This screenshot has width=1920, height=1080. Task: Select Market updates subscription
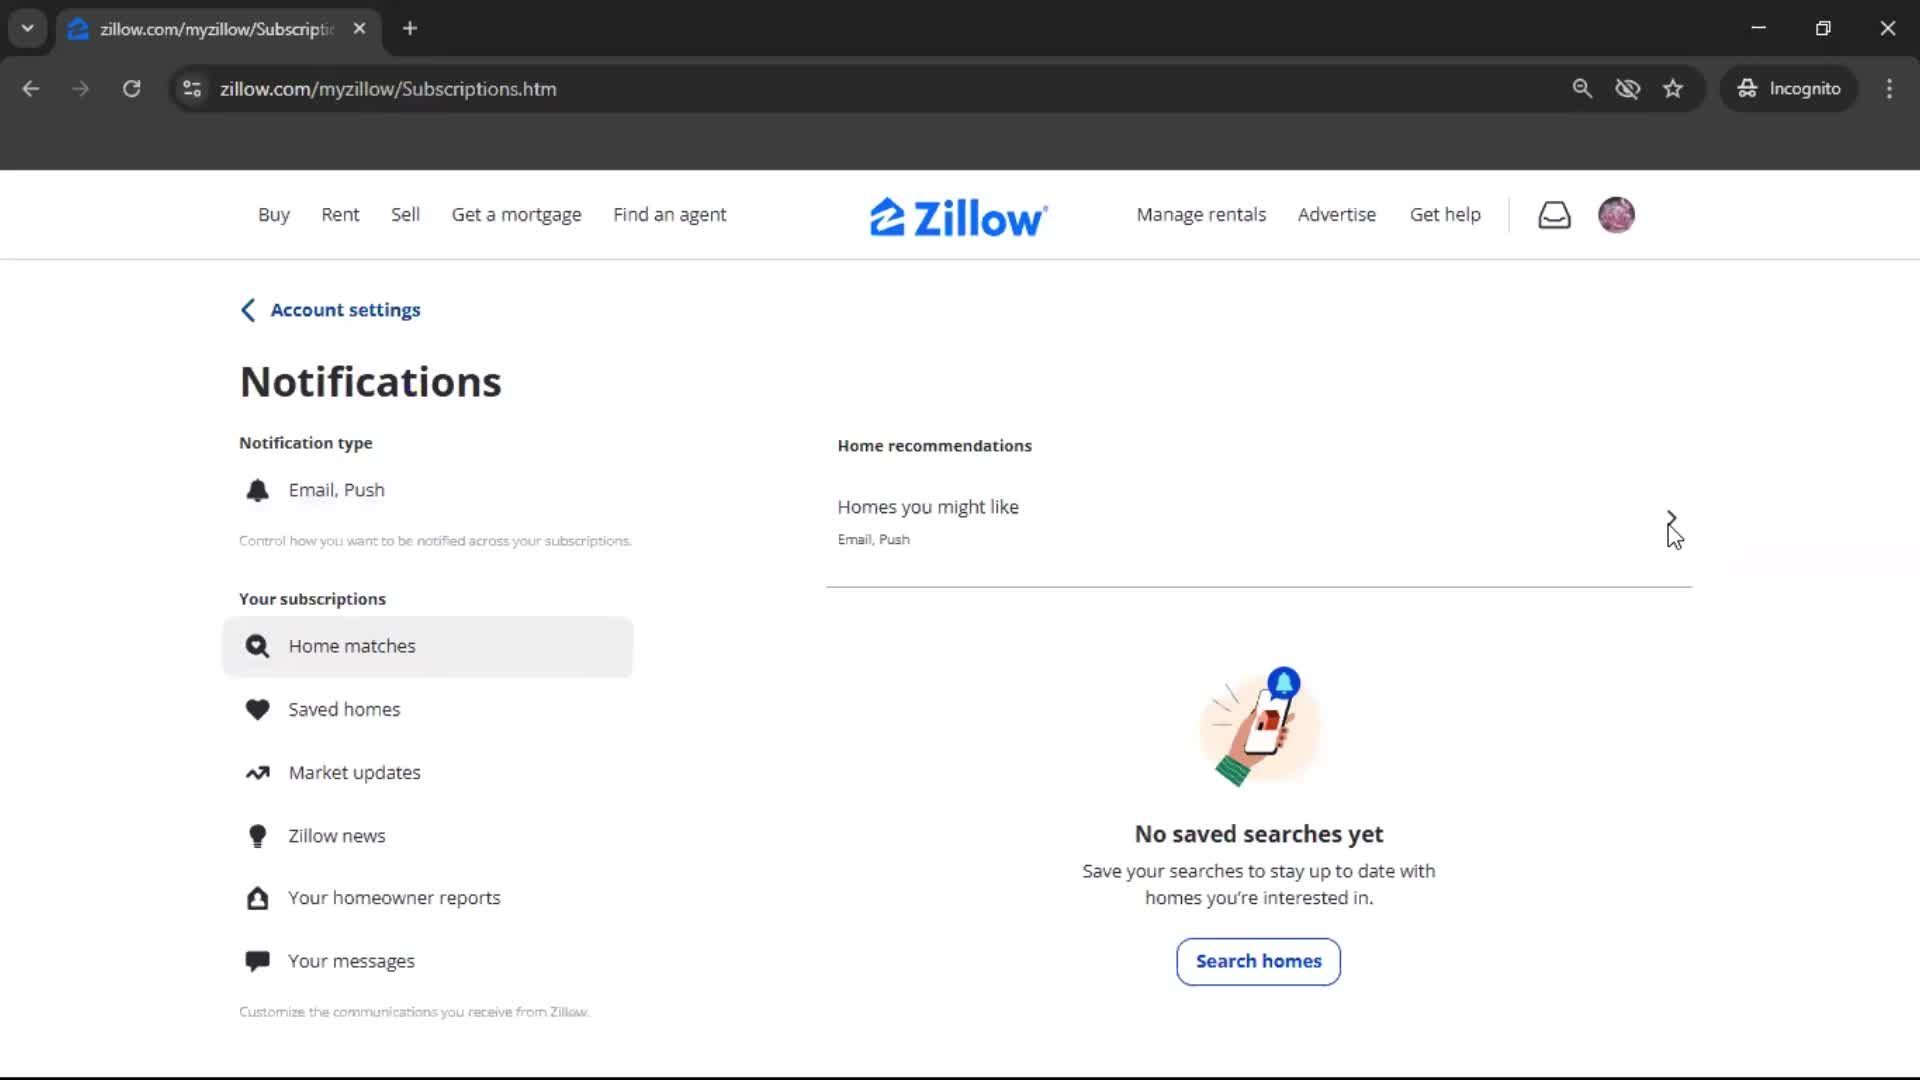pos(354,773)
